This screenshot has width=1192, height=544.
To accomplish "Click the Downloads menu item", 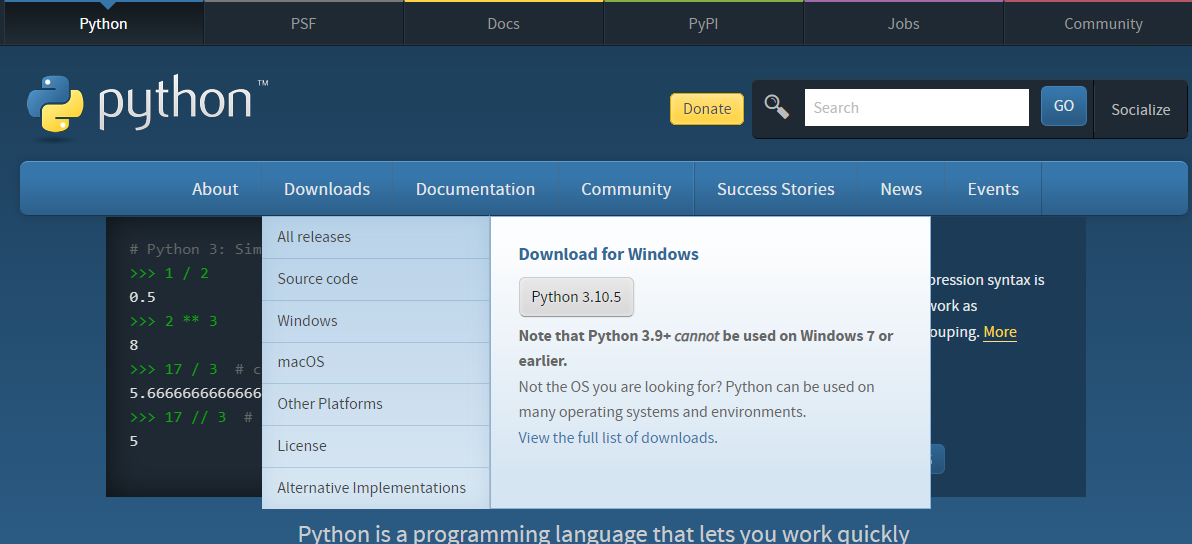I will tap(327, 189).
